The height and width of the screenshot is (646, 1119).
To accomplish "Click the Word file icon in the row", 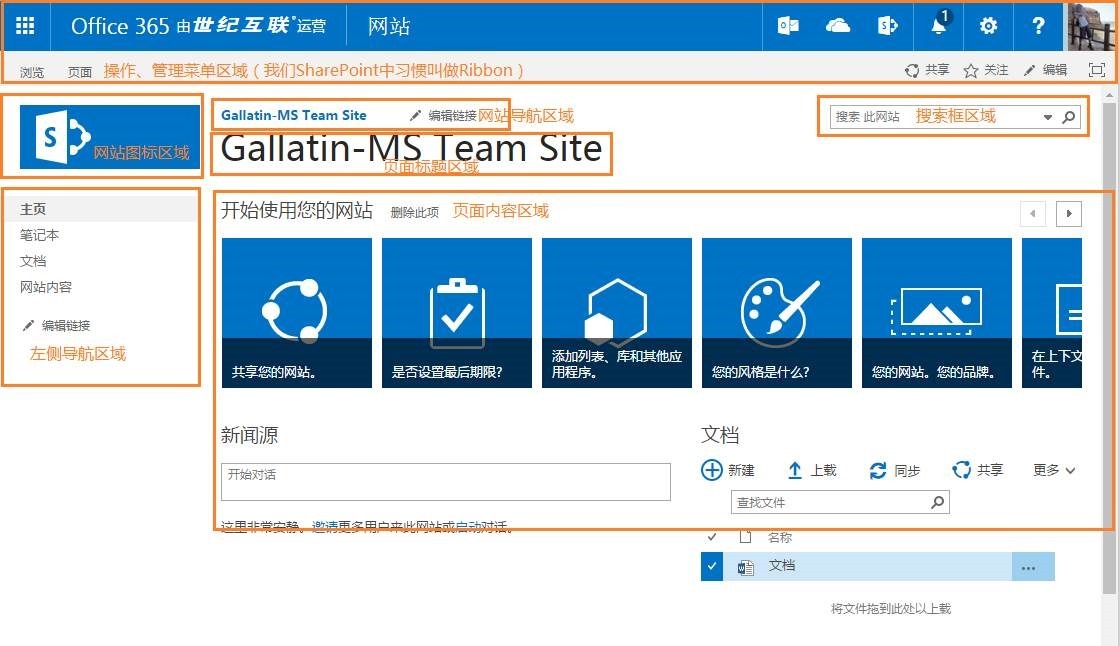I will [746, 567].
